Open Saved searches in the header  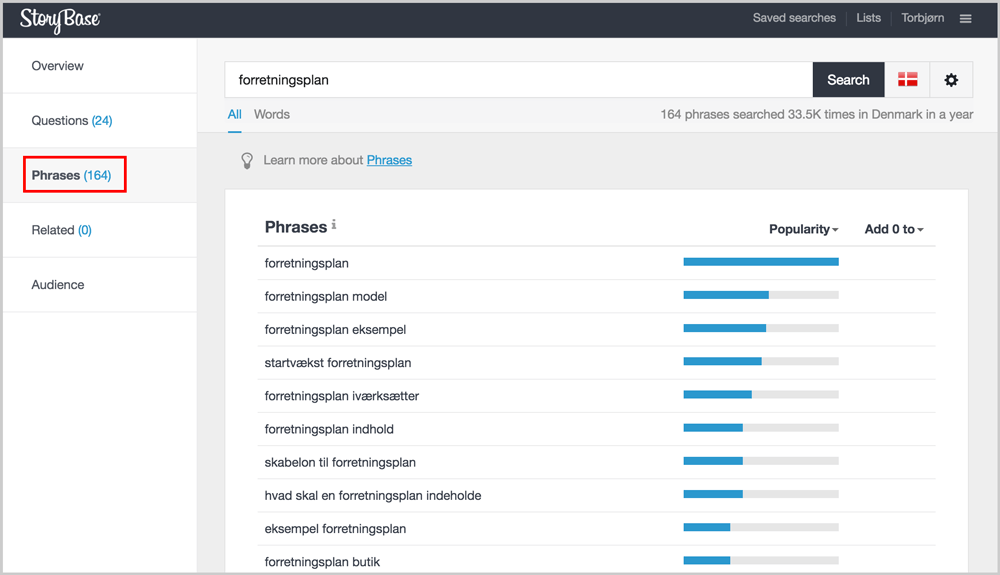point(794,18)
